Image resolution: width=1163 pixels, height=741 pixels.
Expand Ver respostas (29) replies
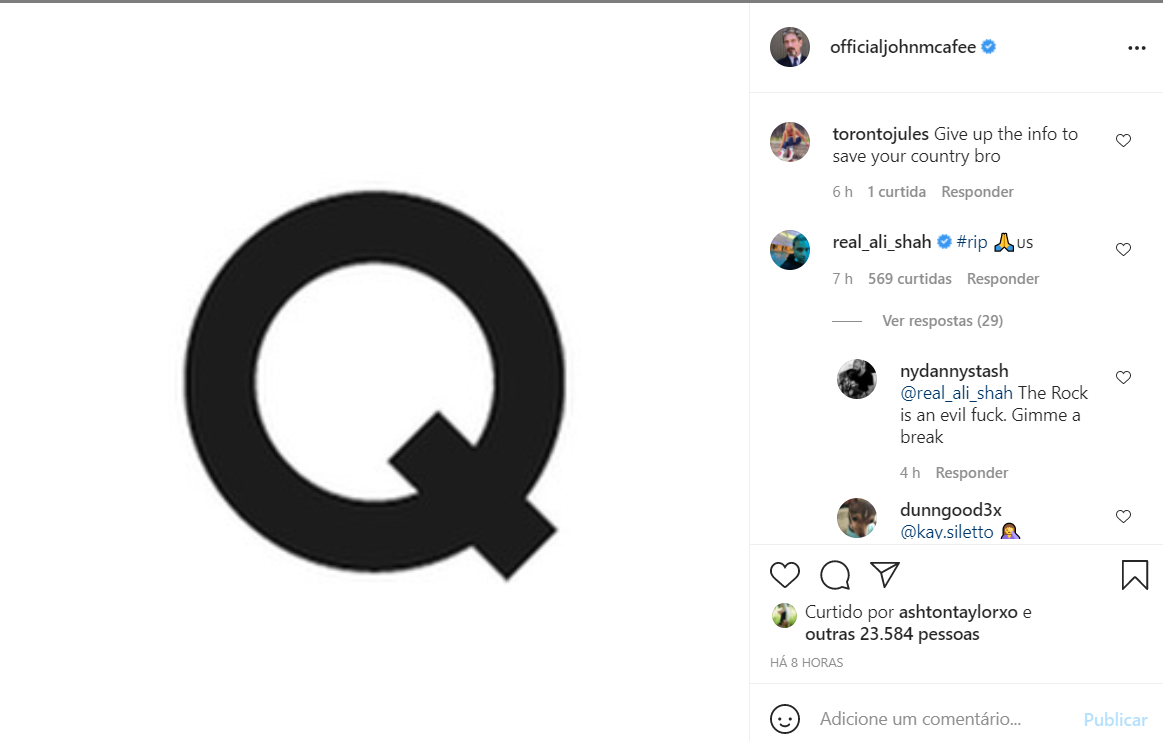pyautogui.click(x=942, y=321)
